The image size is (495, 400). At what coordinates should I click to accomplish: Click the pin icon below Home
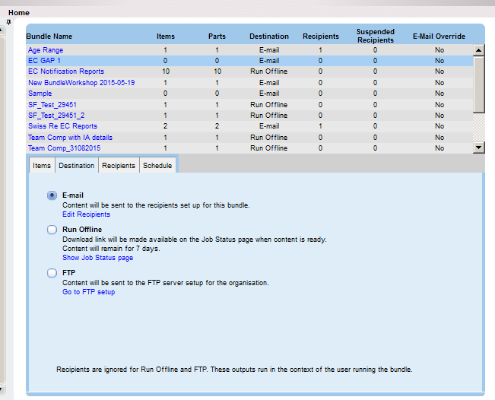[9, 22]
